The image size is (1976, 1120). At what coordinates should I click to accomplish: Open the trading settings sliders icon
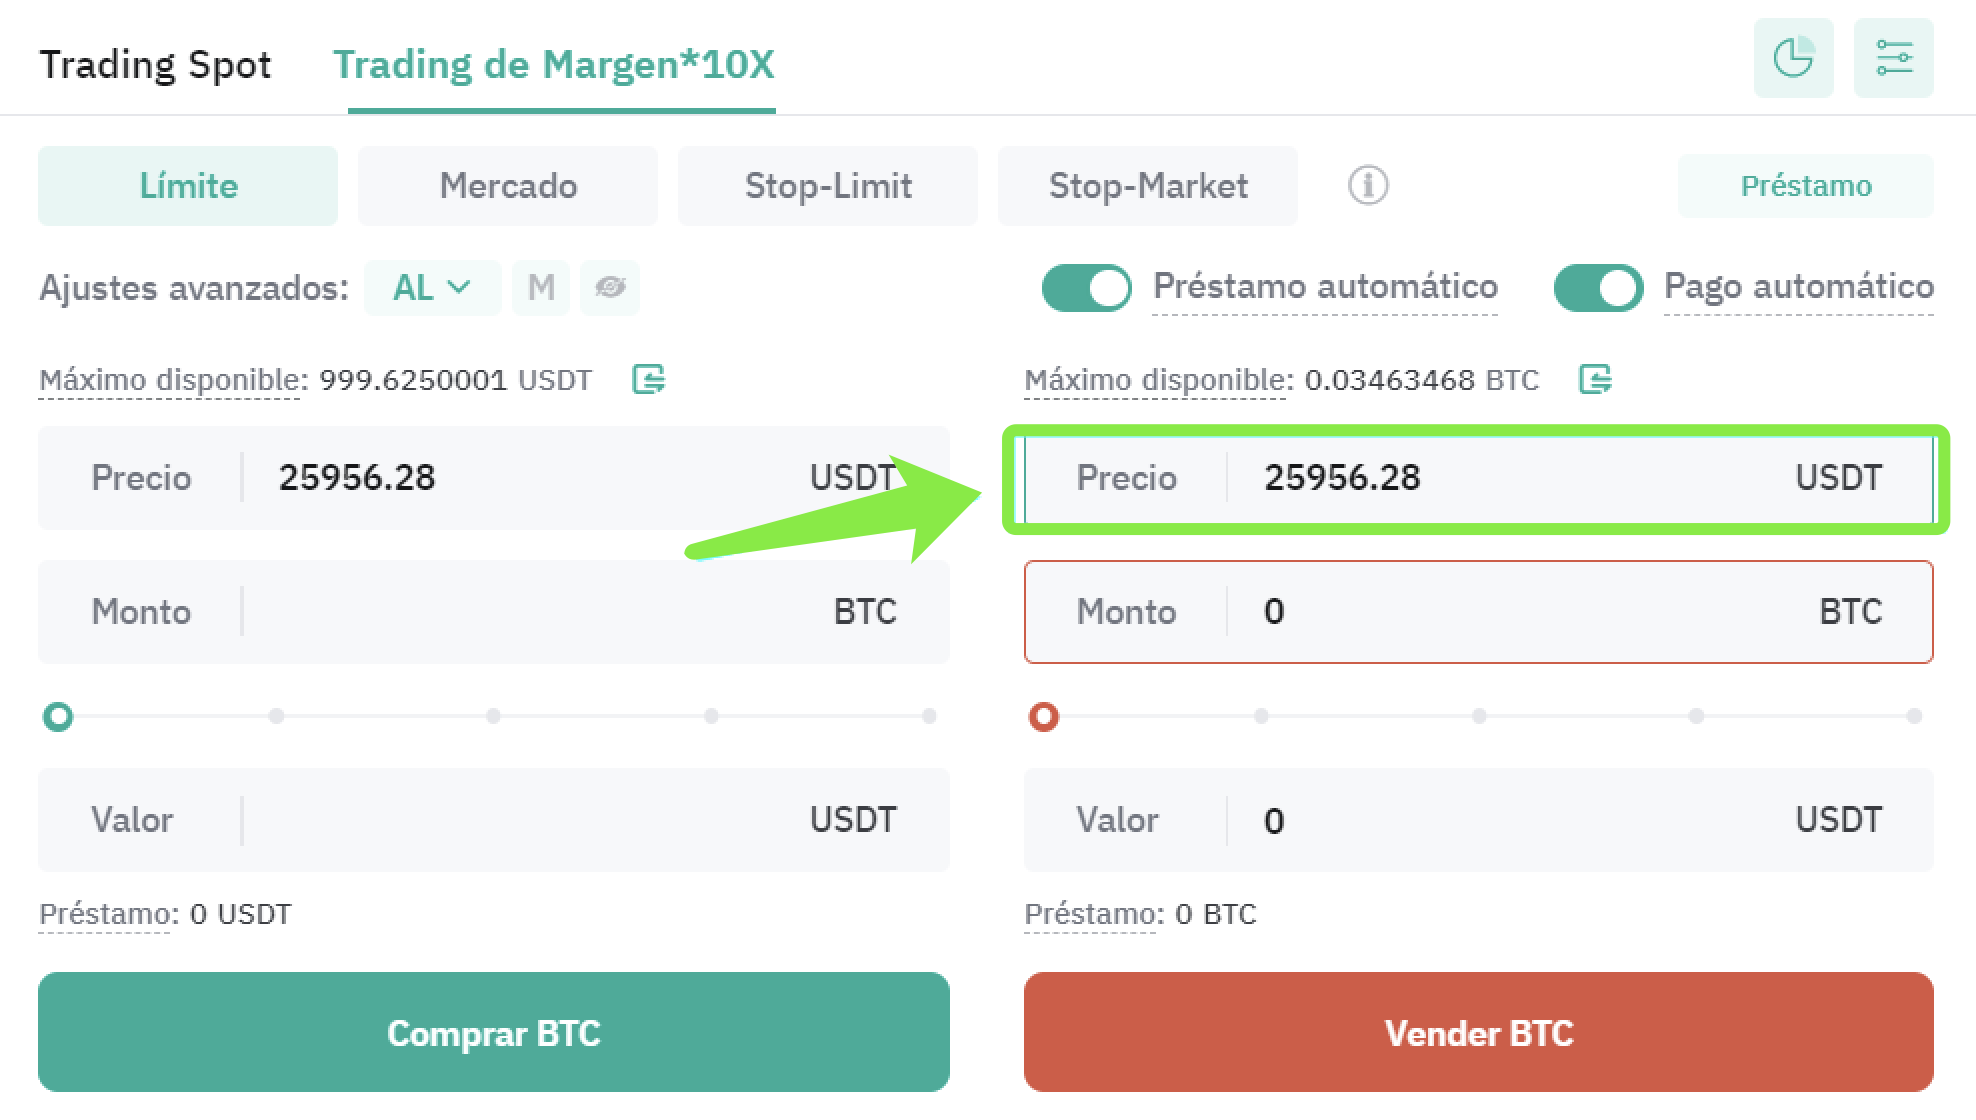1894,58
